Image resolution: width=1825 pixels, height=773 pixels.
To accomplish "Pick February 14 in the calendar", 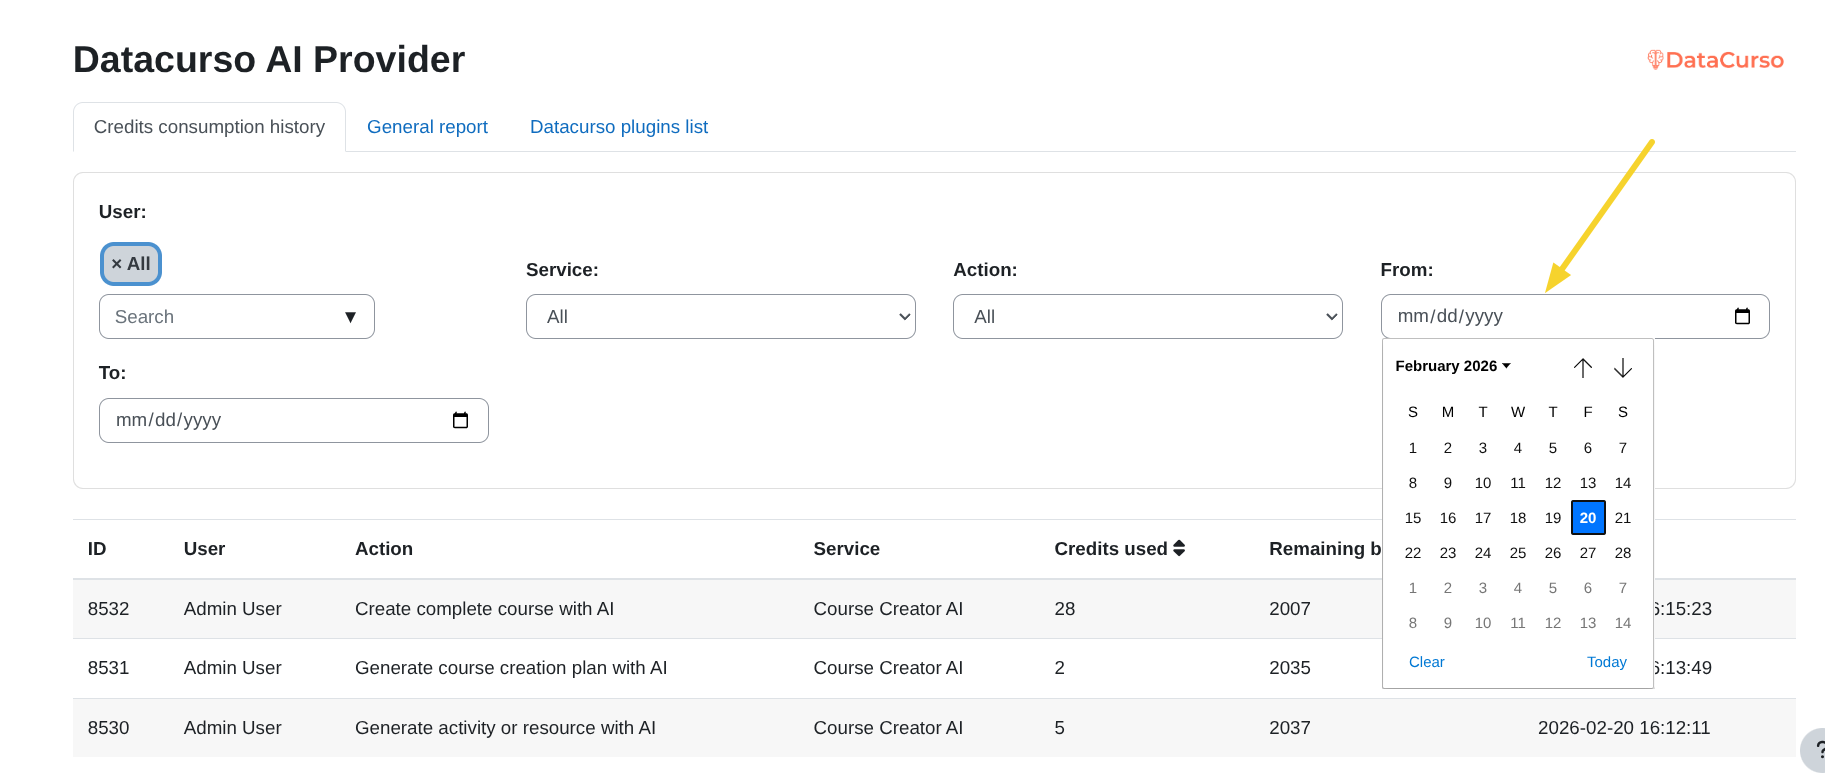I will 1622,483.
